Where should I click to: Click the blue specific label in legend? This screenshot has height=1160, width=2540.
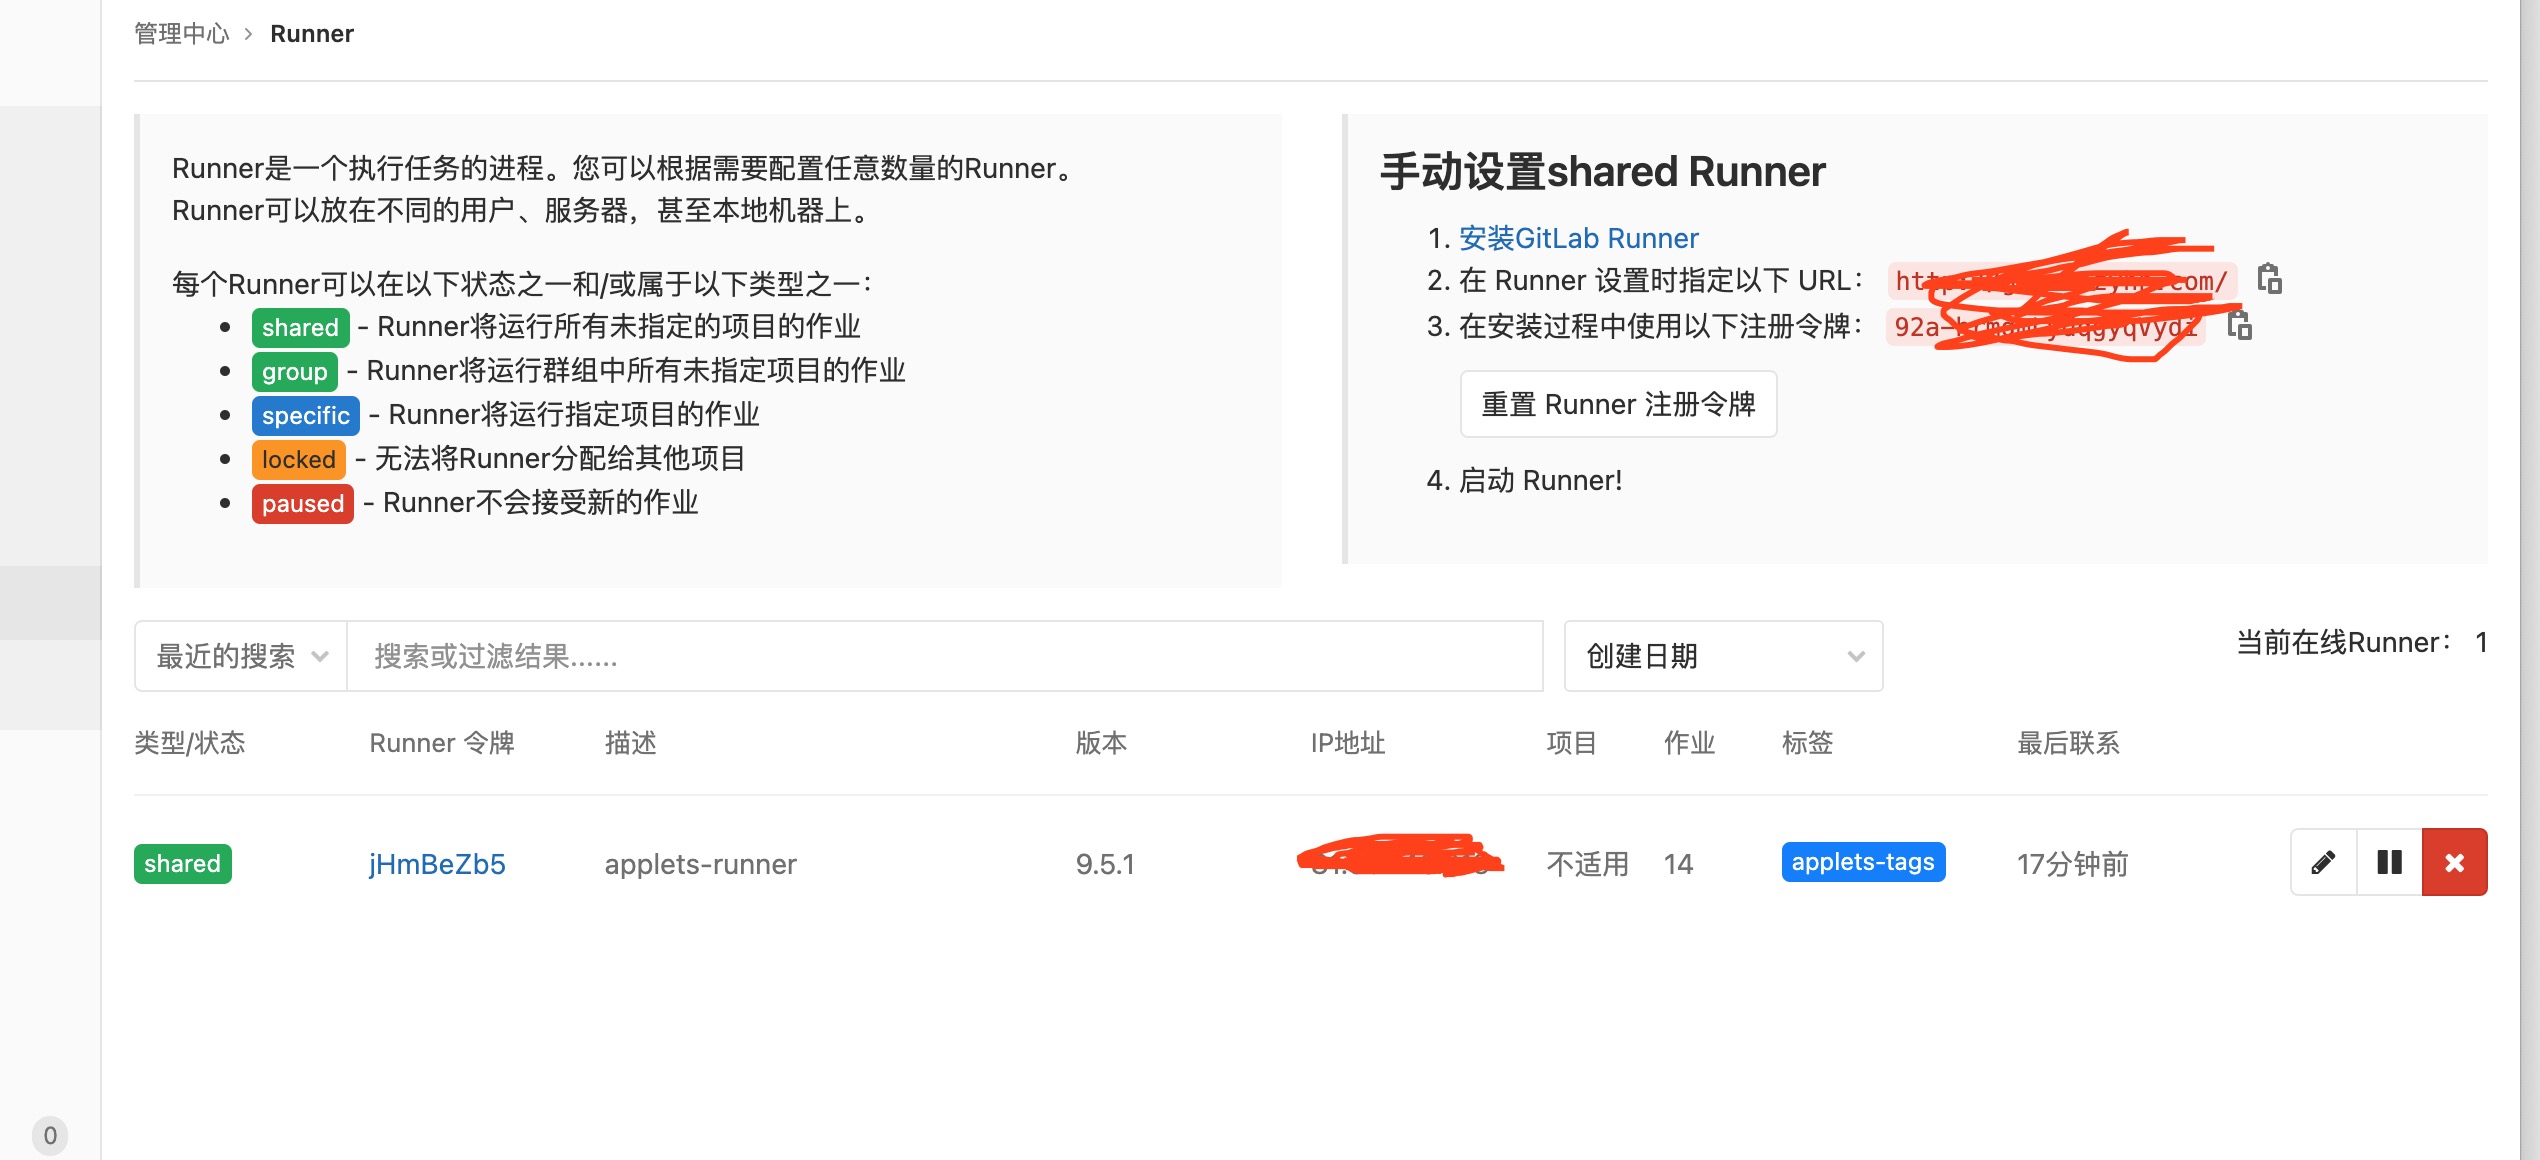pos(305,415)
